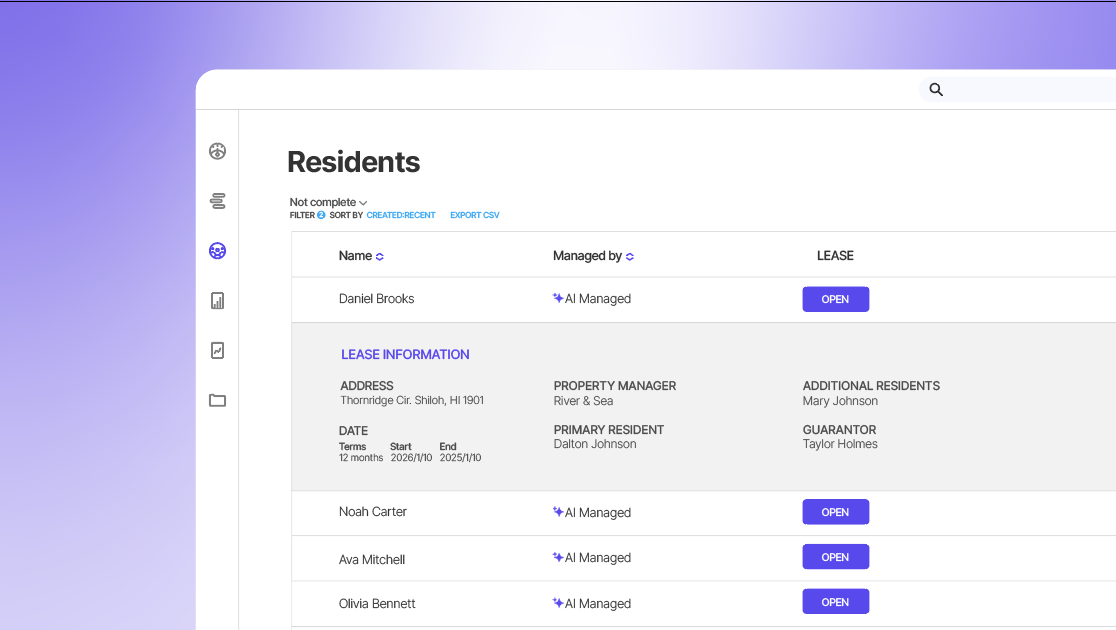Image resolution: width=1116 pixels, height=630 pixels.
Task: Select the highlighted Residents icon in sidebar
Action: 217,251
